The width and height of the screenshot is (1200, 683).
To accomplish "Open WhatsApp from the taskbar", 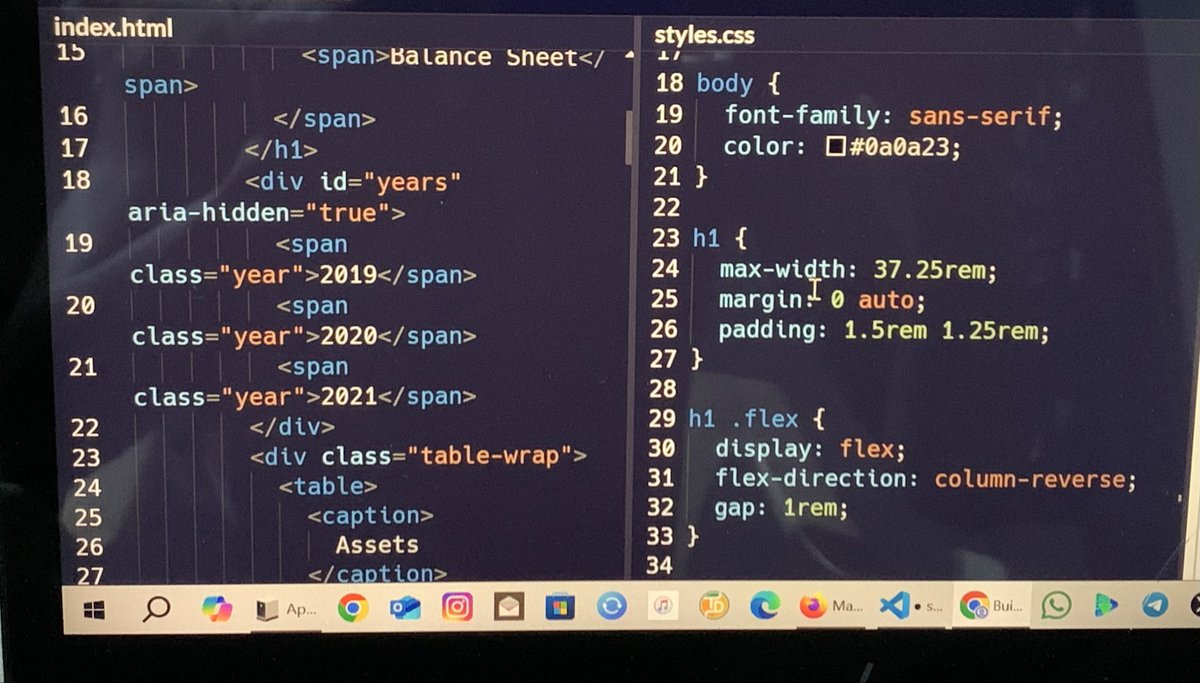I will 1055,605.
